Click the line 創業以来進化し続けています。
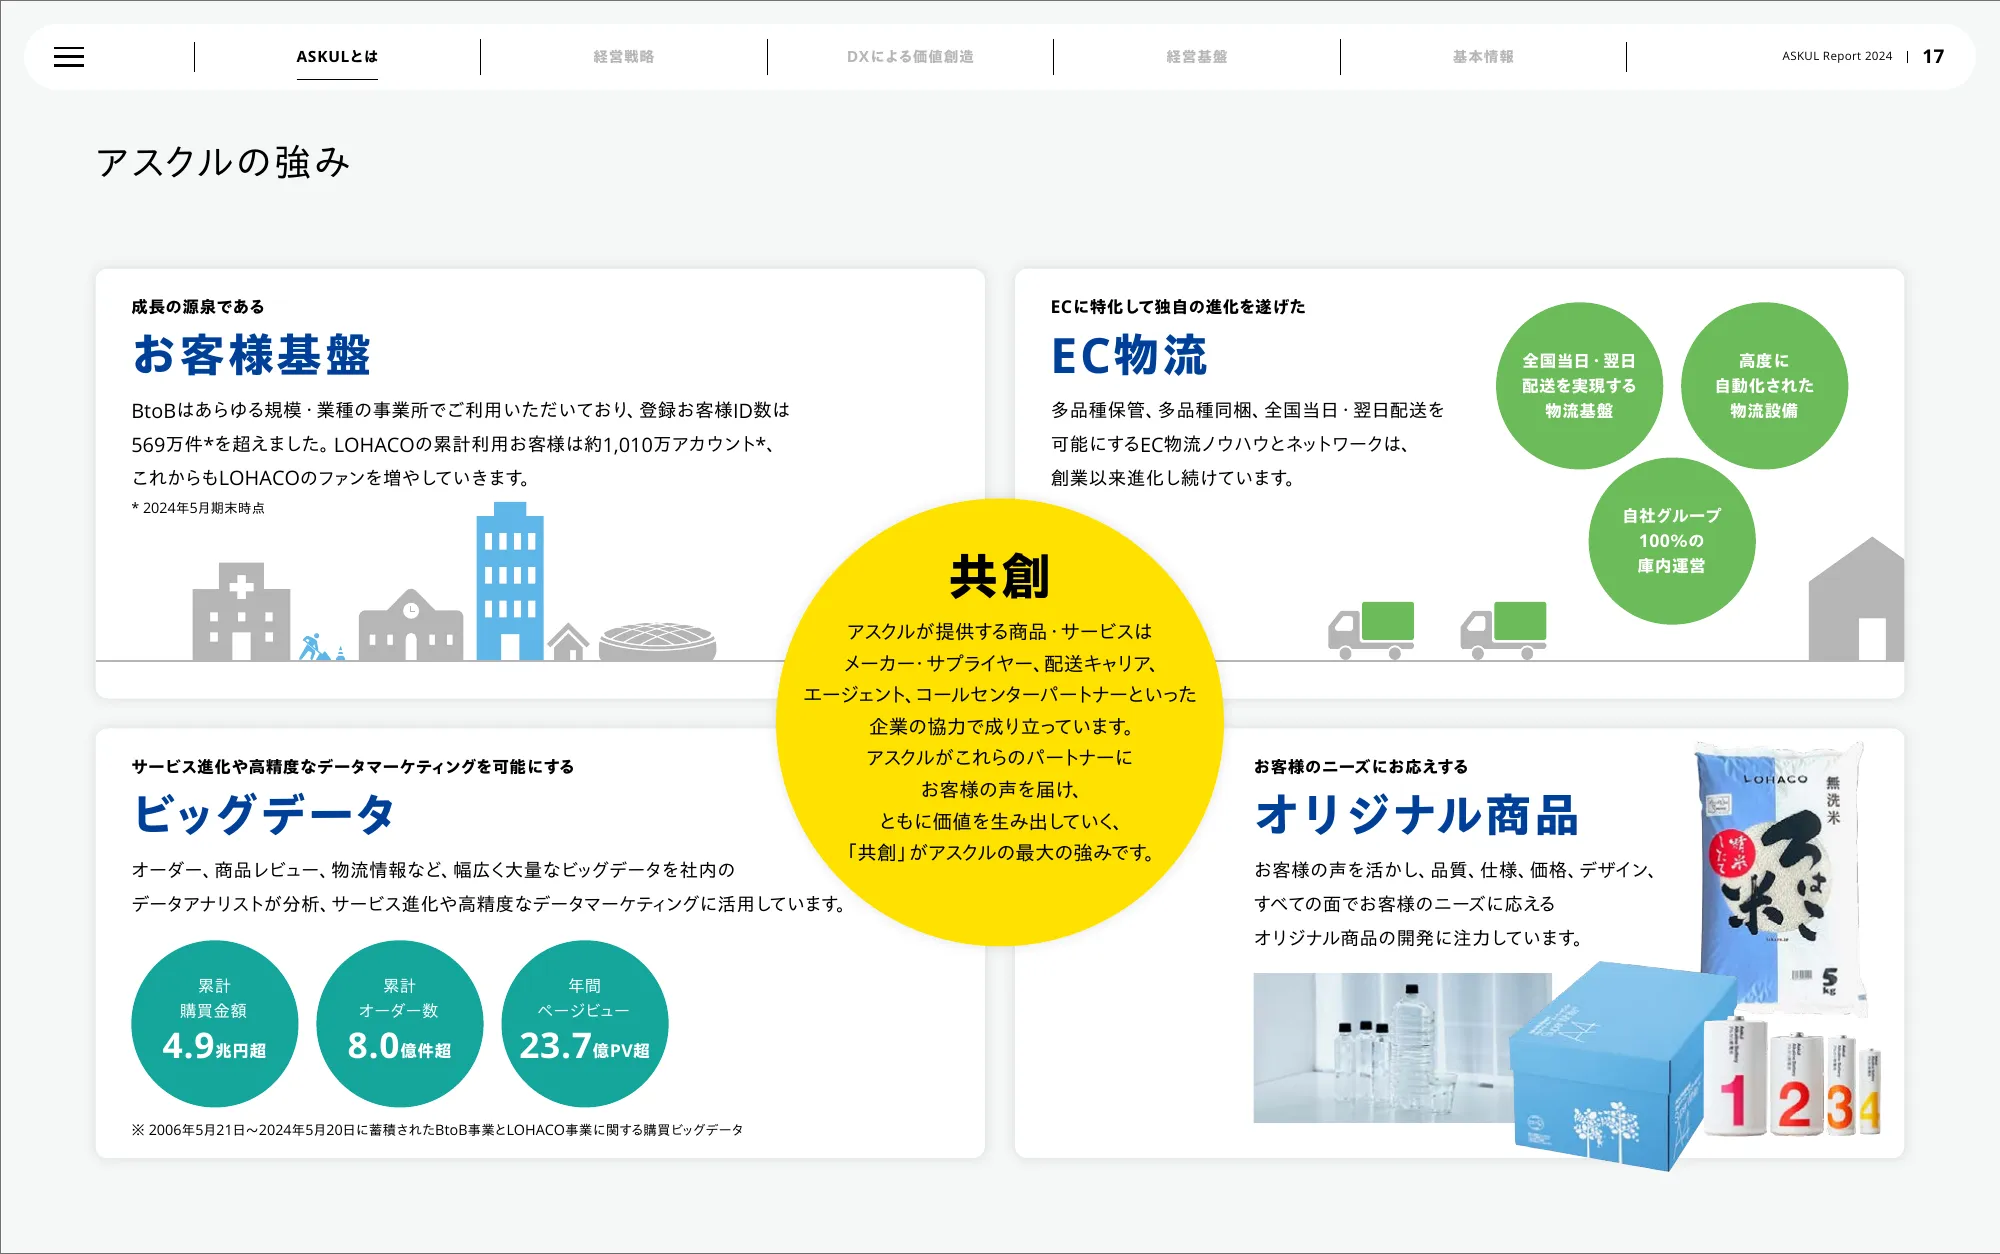 coord(1173,478)
